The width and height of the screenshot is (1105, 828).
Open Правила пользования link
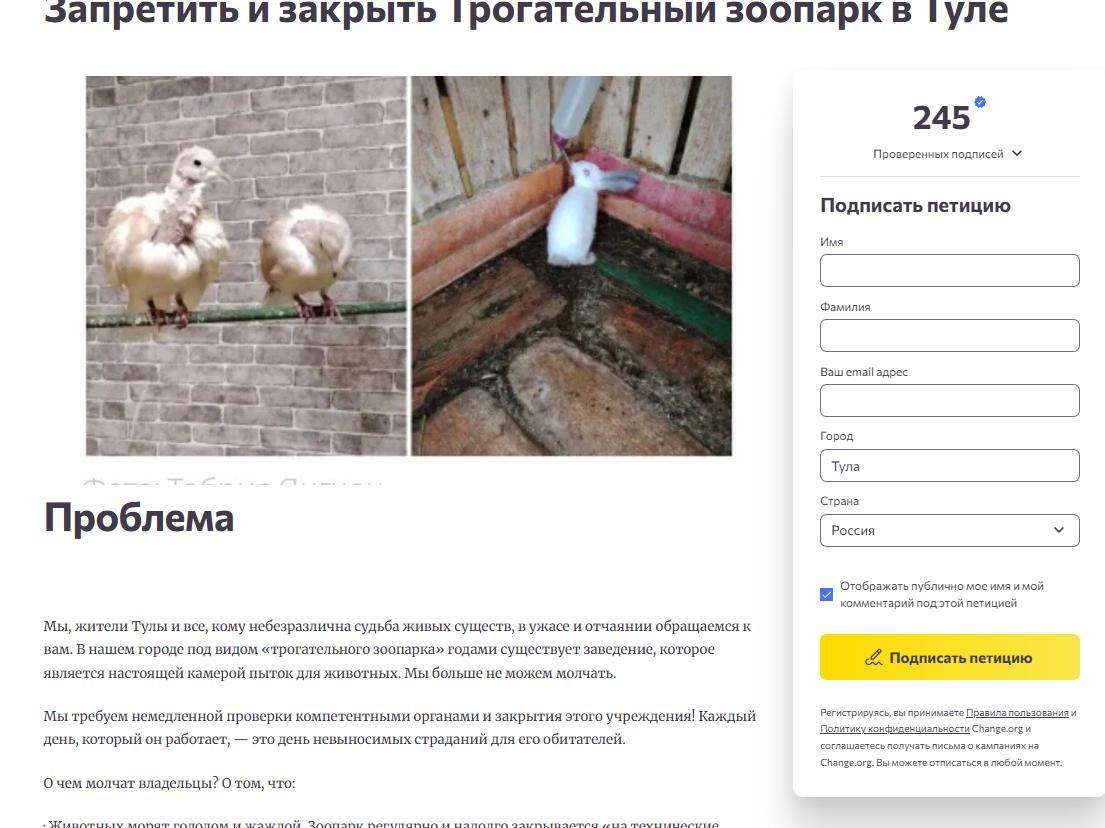click(x=1017, y=712)
